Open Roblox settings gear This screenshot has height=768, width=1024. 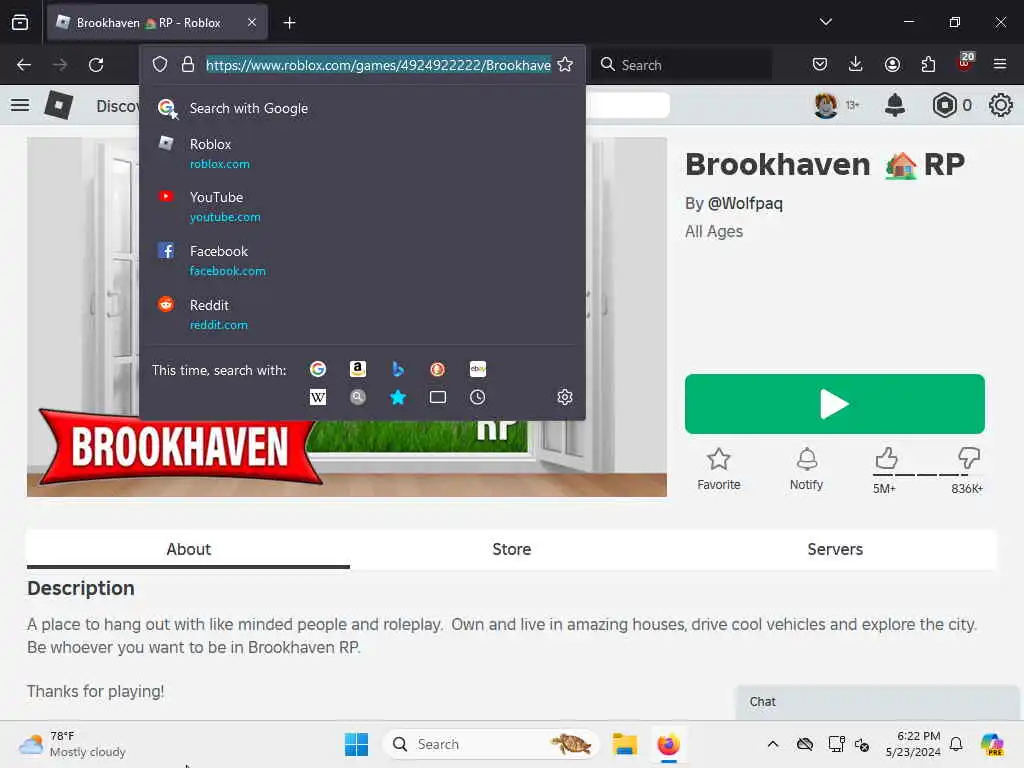click(1000, 105)
